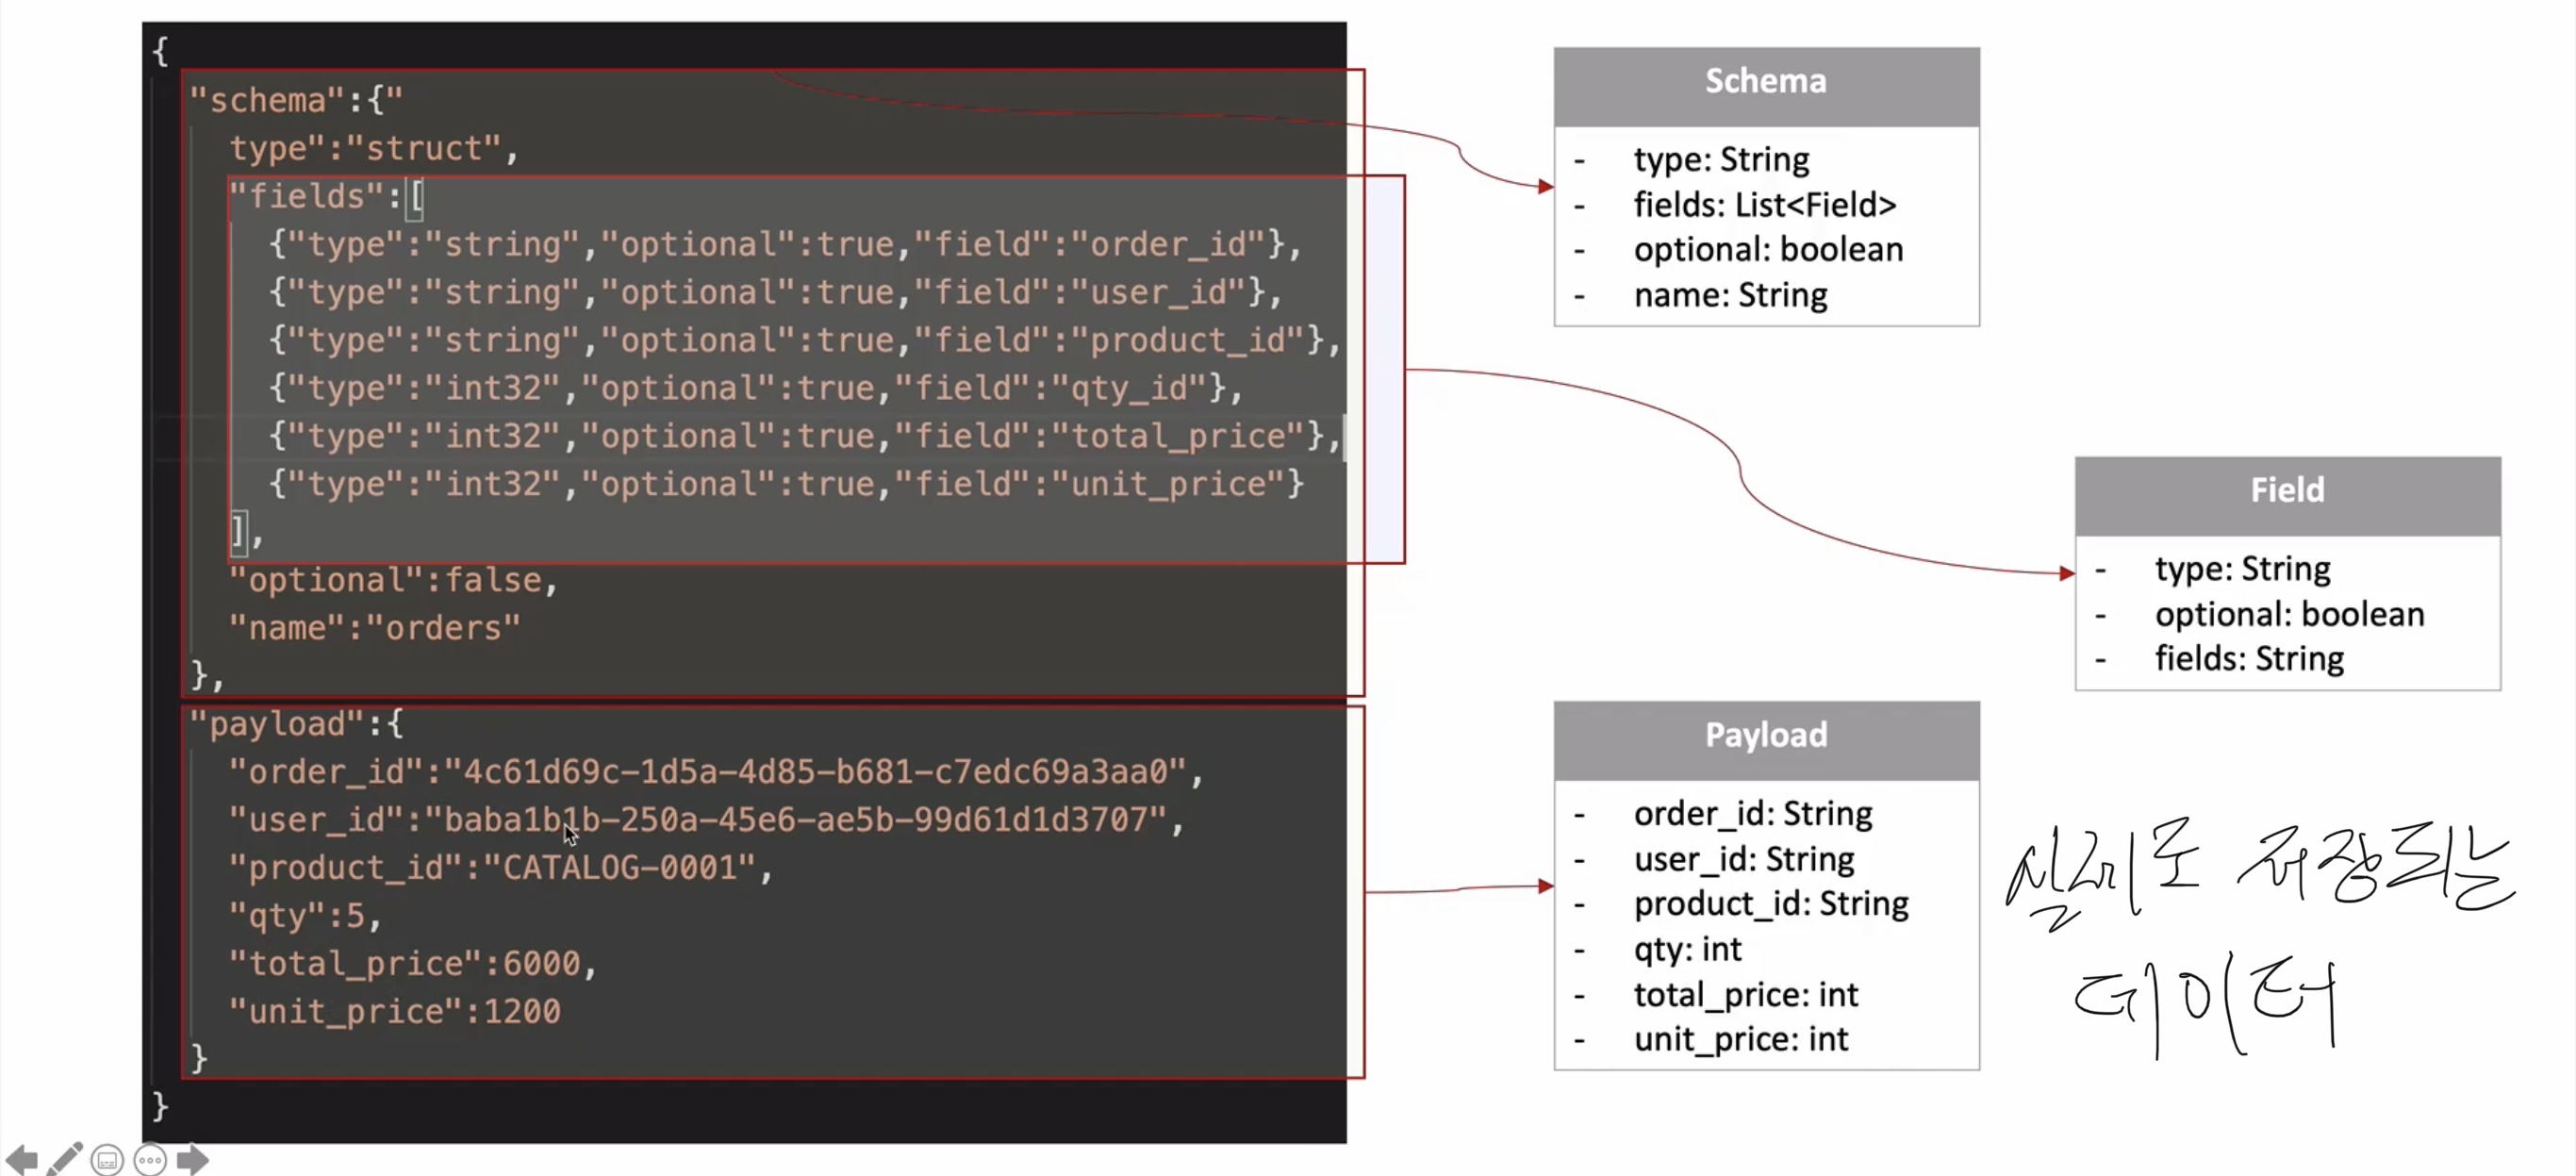The width and height of the screenshot is (2576, 1176).
Task: Select "order_id: String" in Payload box
Action: [1753, 814]
